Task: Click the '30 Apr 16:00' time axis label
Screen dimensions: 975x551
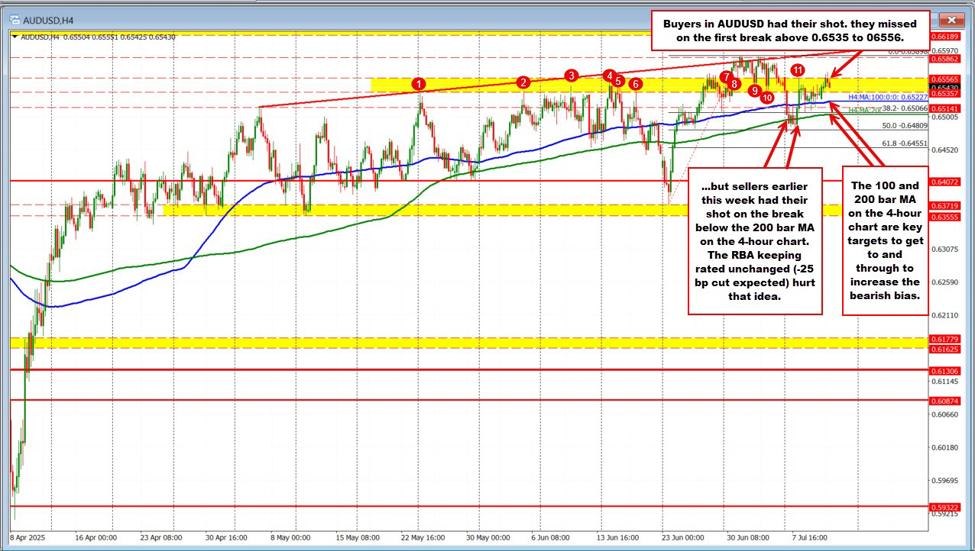Action: coord(227,537)
